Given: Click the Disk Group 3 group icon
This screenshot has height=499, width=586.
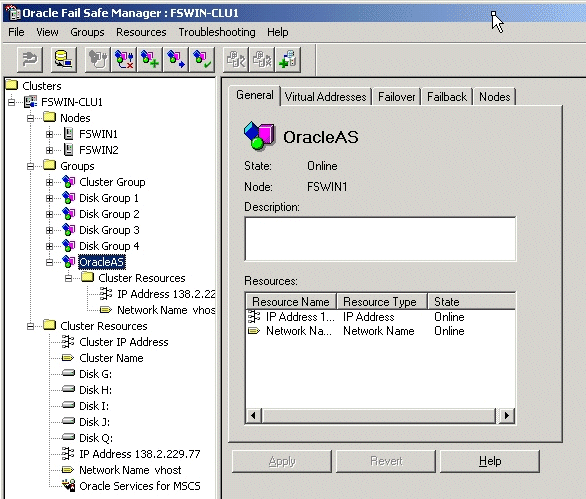Looking at the screenshot, I should pyautogui.click(x=69, y=230).
